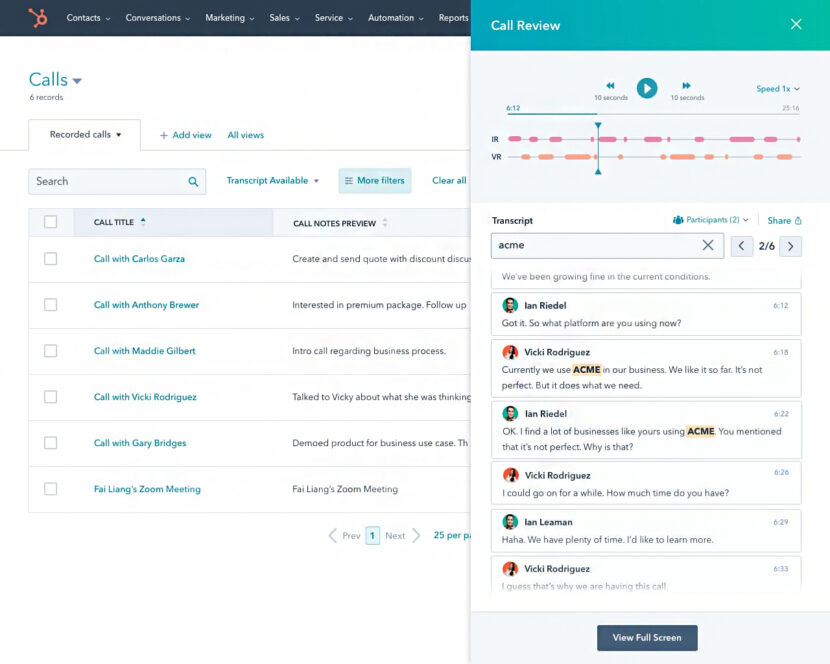Open the Share menu for the transcript

(x=784, y=220)
